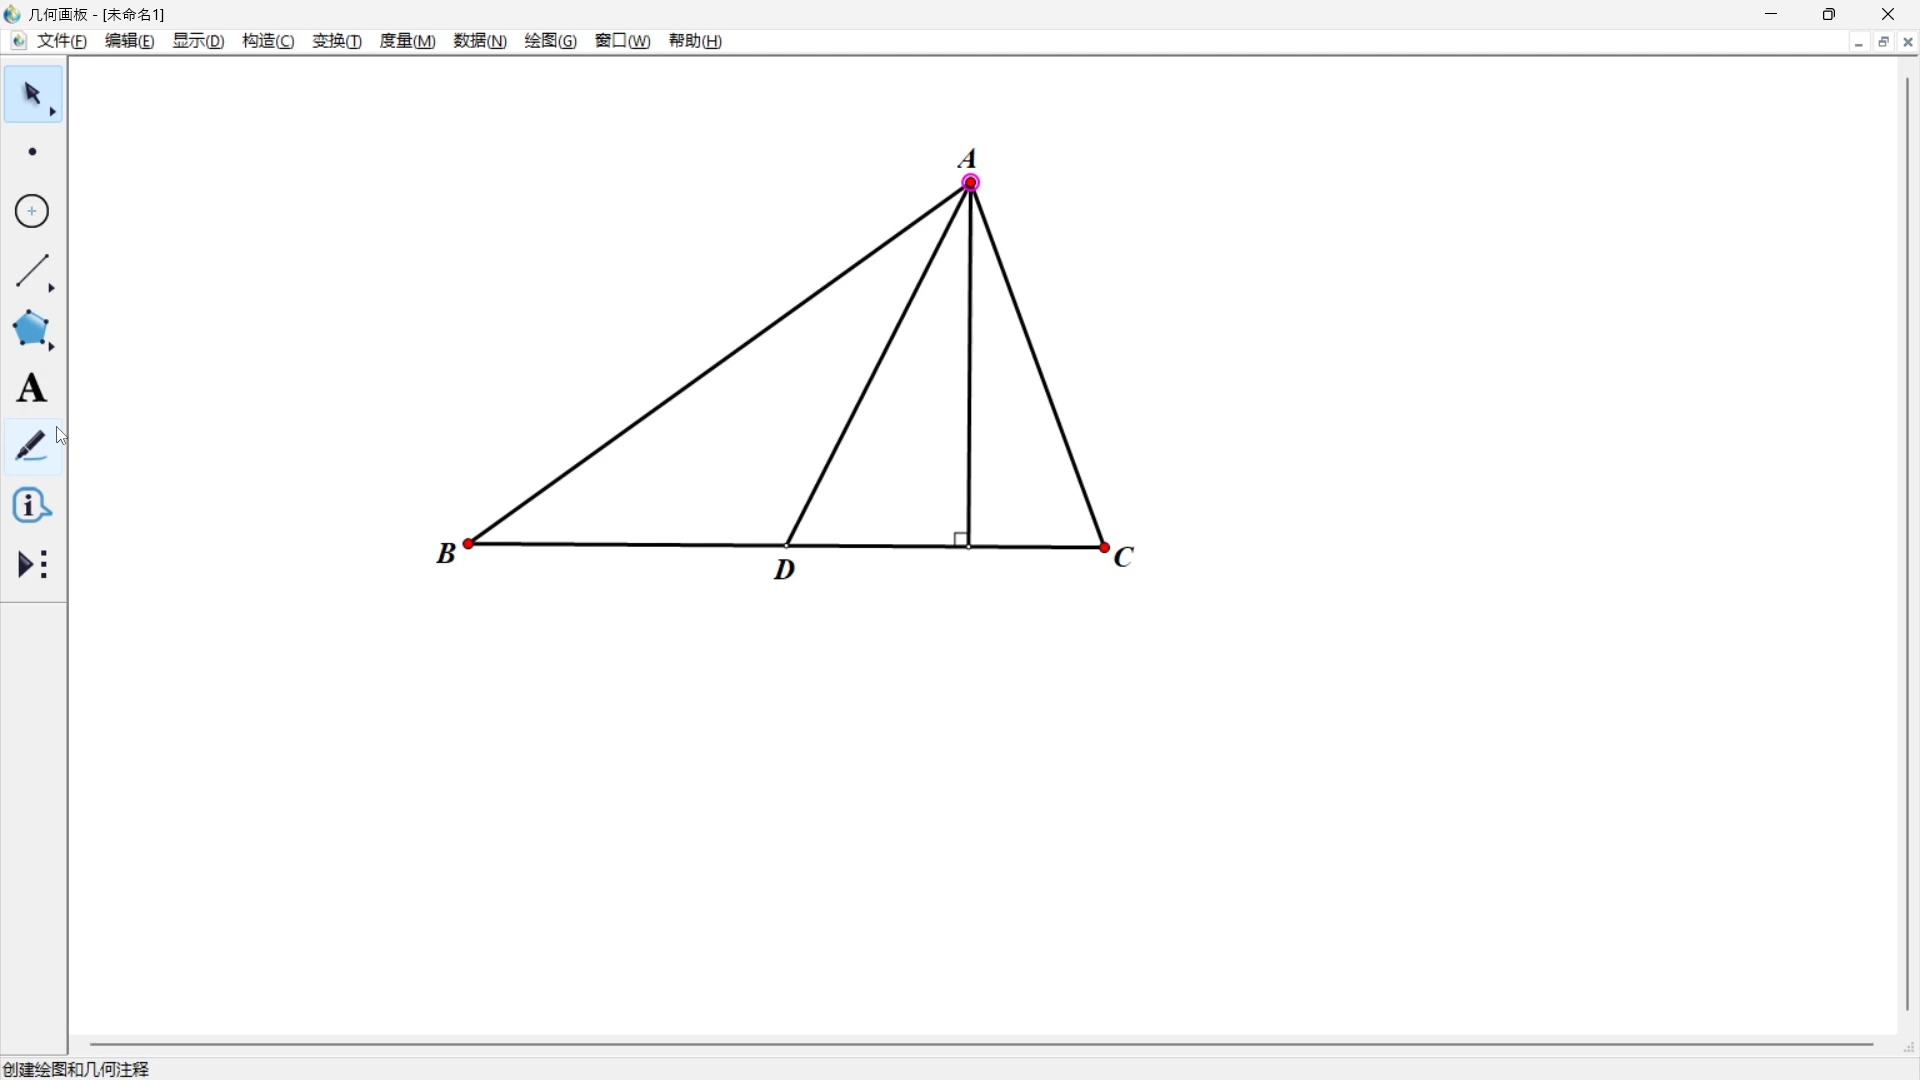Click the right angle marker on BC
Screen dimensions: 1920x1080
pos(962,540)
